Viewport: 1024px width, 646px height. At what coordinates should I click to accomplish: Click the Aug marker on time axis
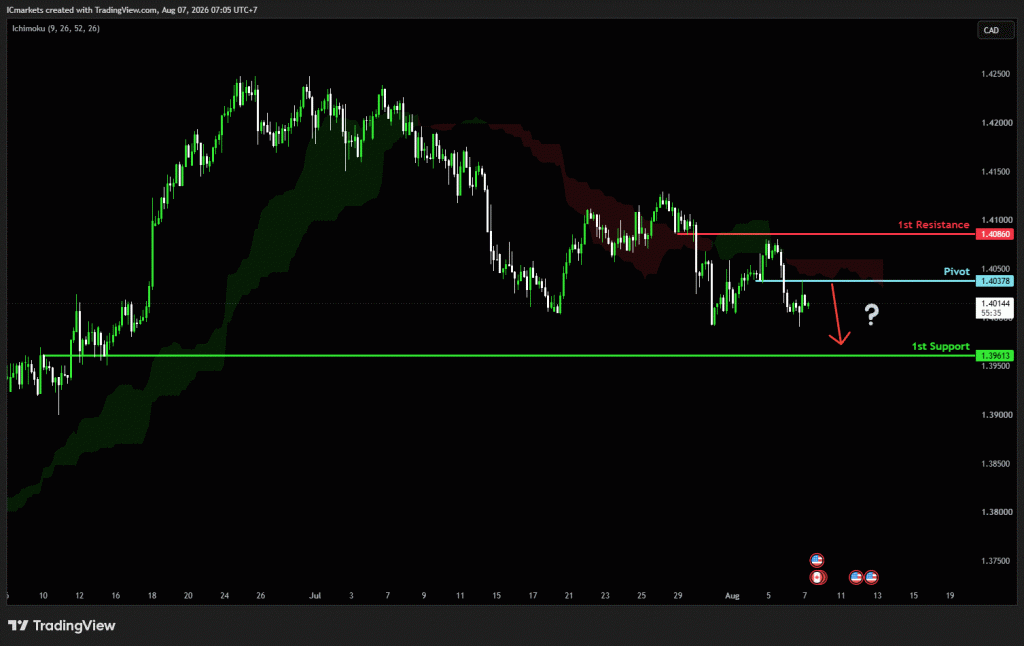tap(732, 596)
